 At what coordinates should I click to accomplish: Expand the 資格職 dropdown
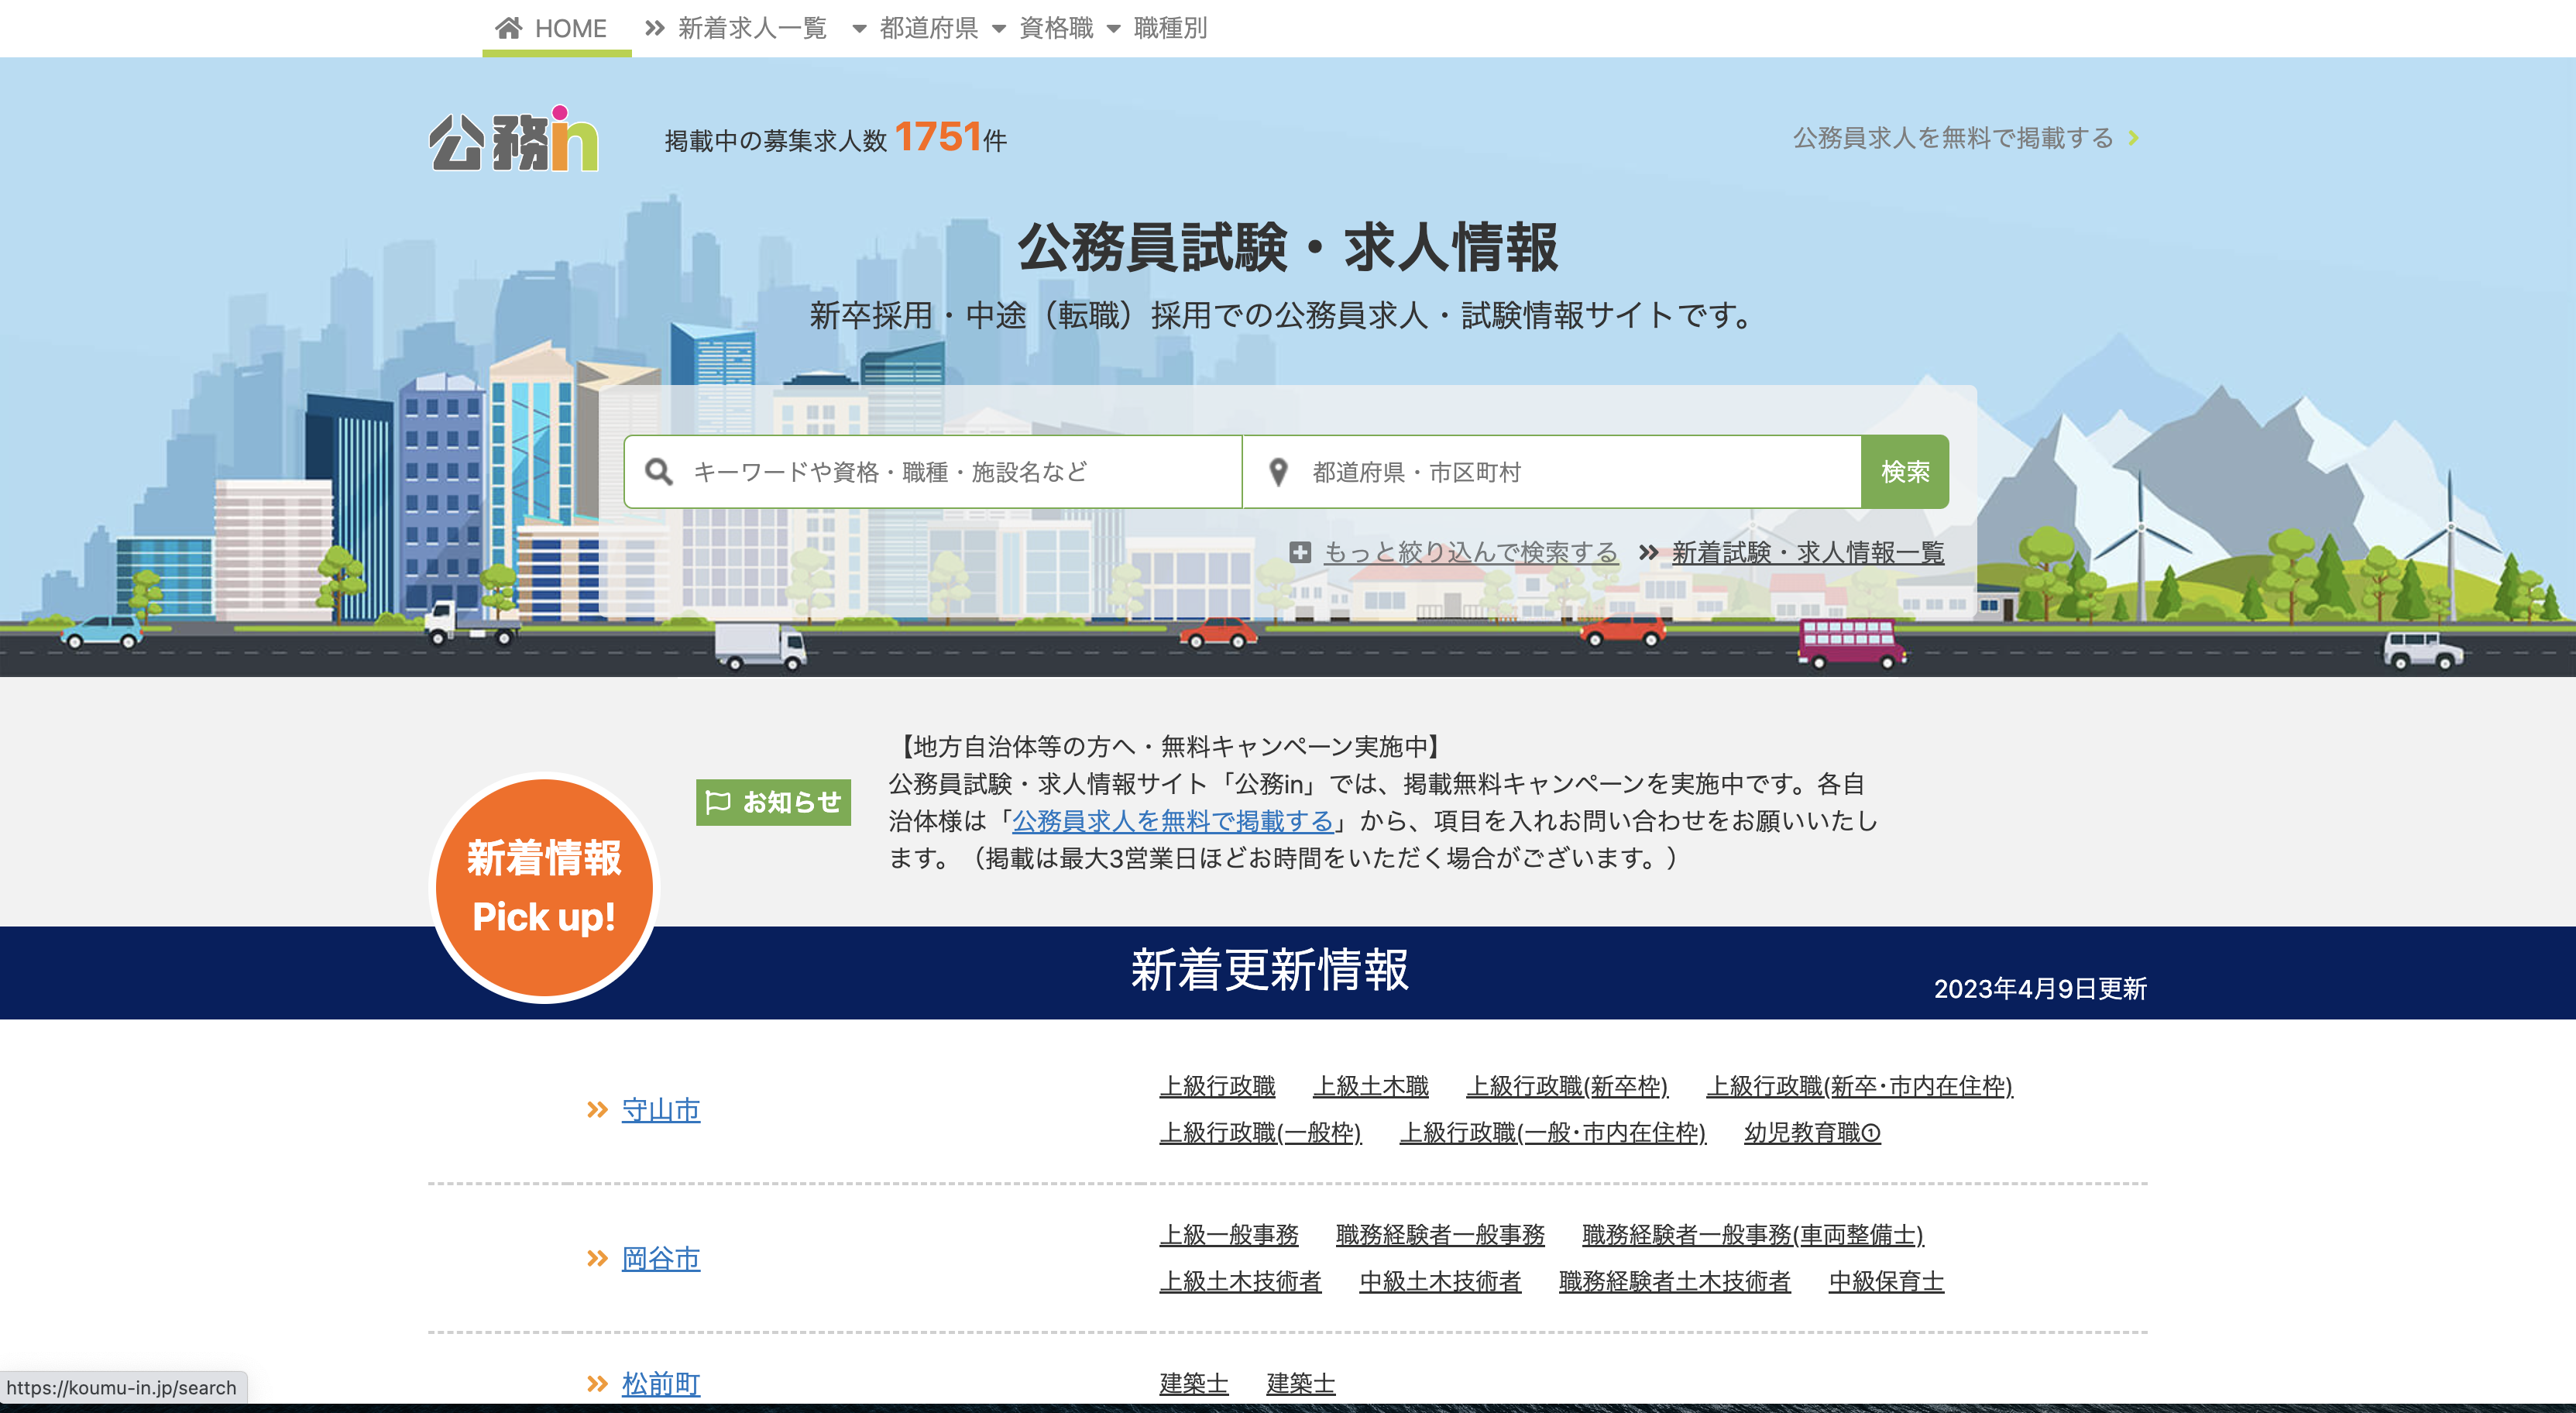[x=1054, y=28]
